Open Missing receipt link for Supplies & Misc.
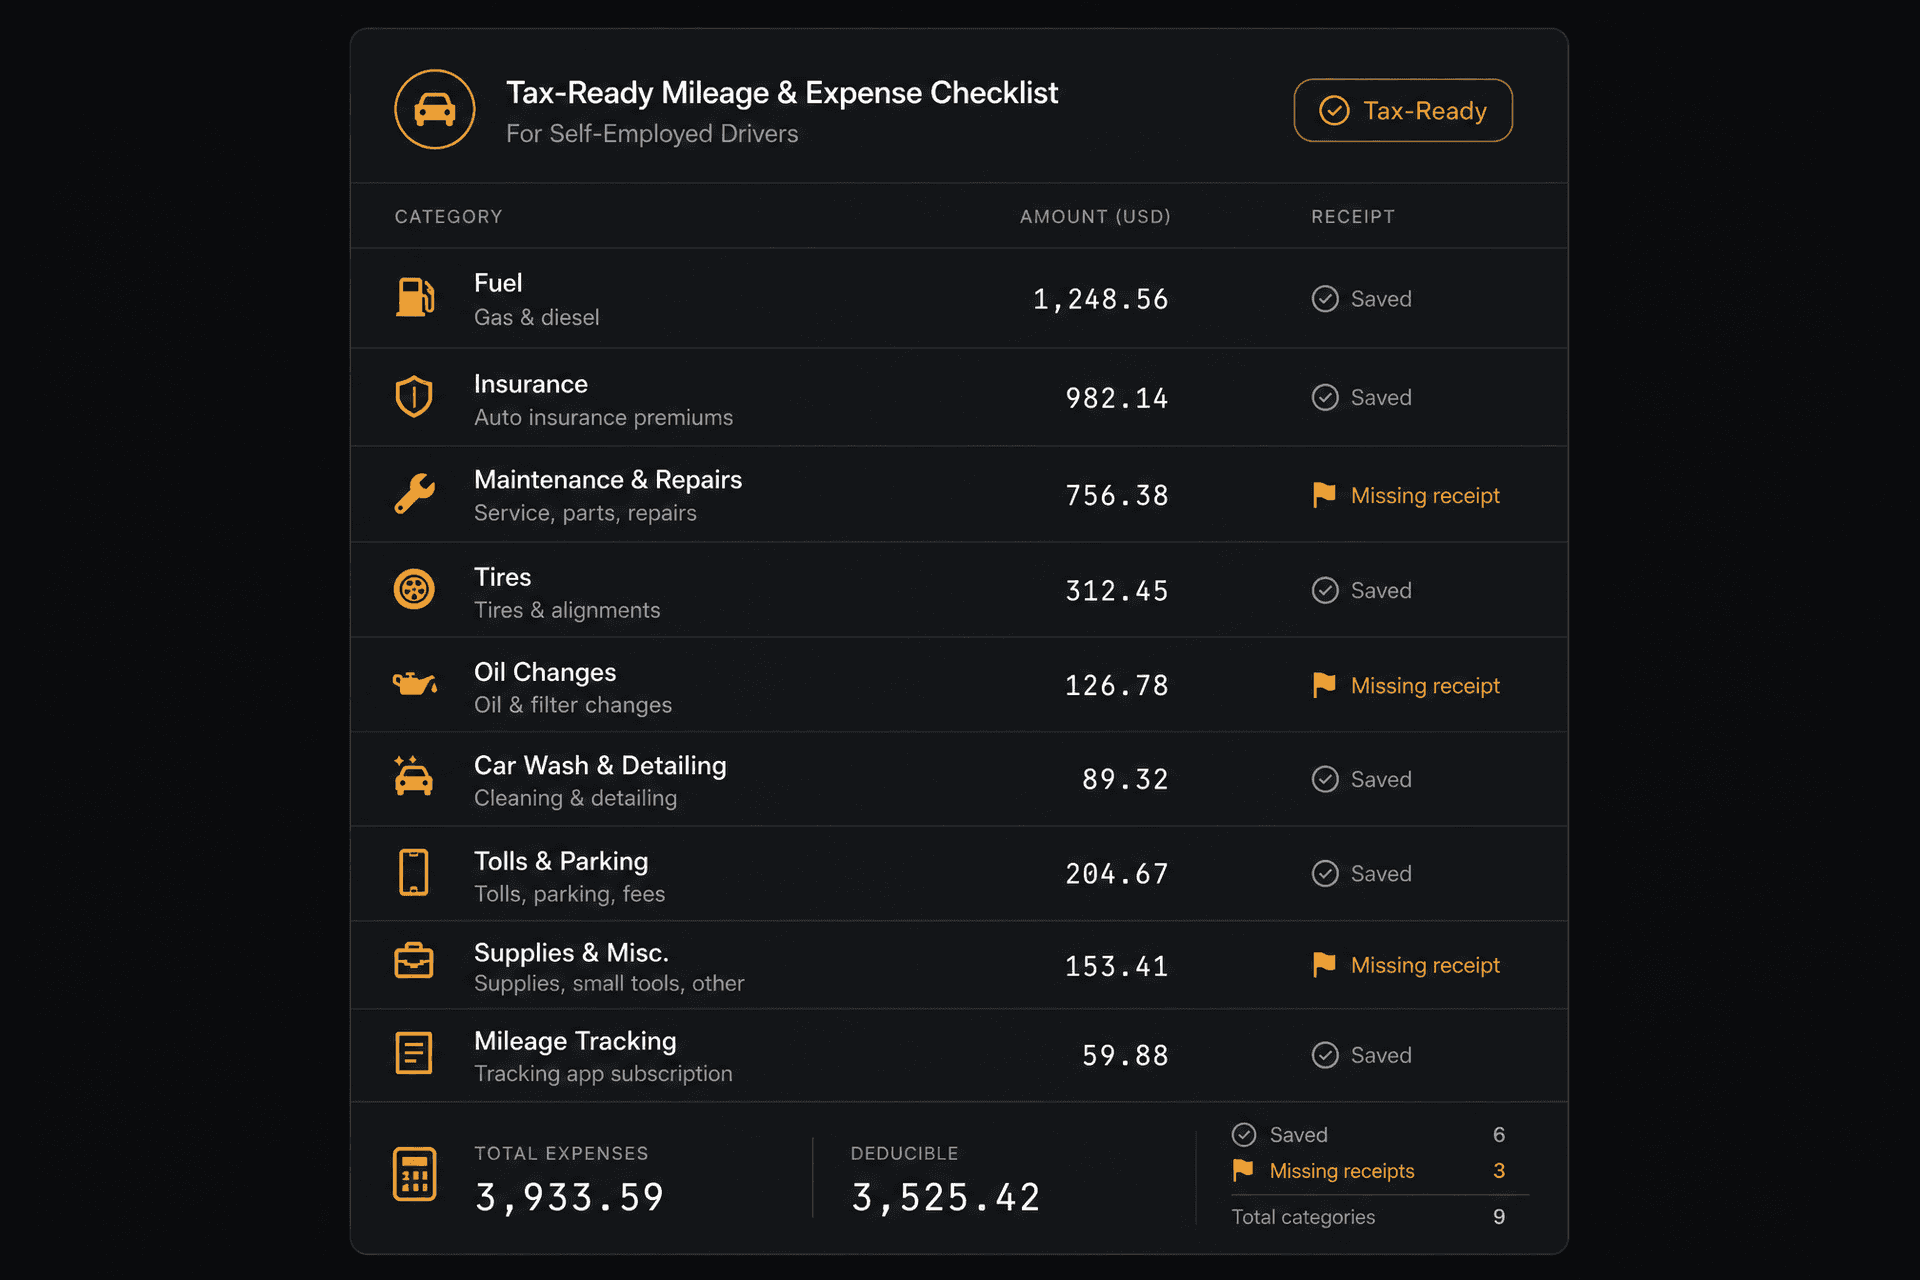This screenshot has height=1280, width=1920. 1425,966
